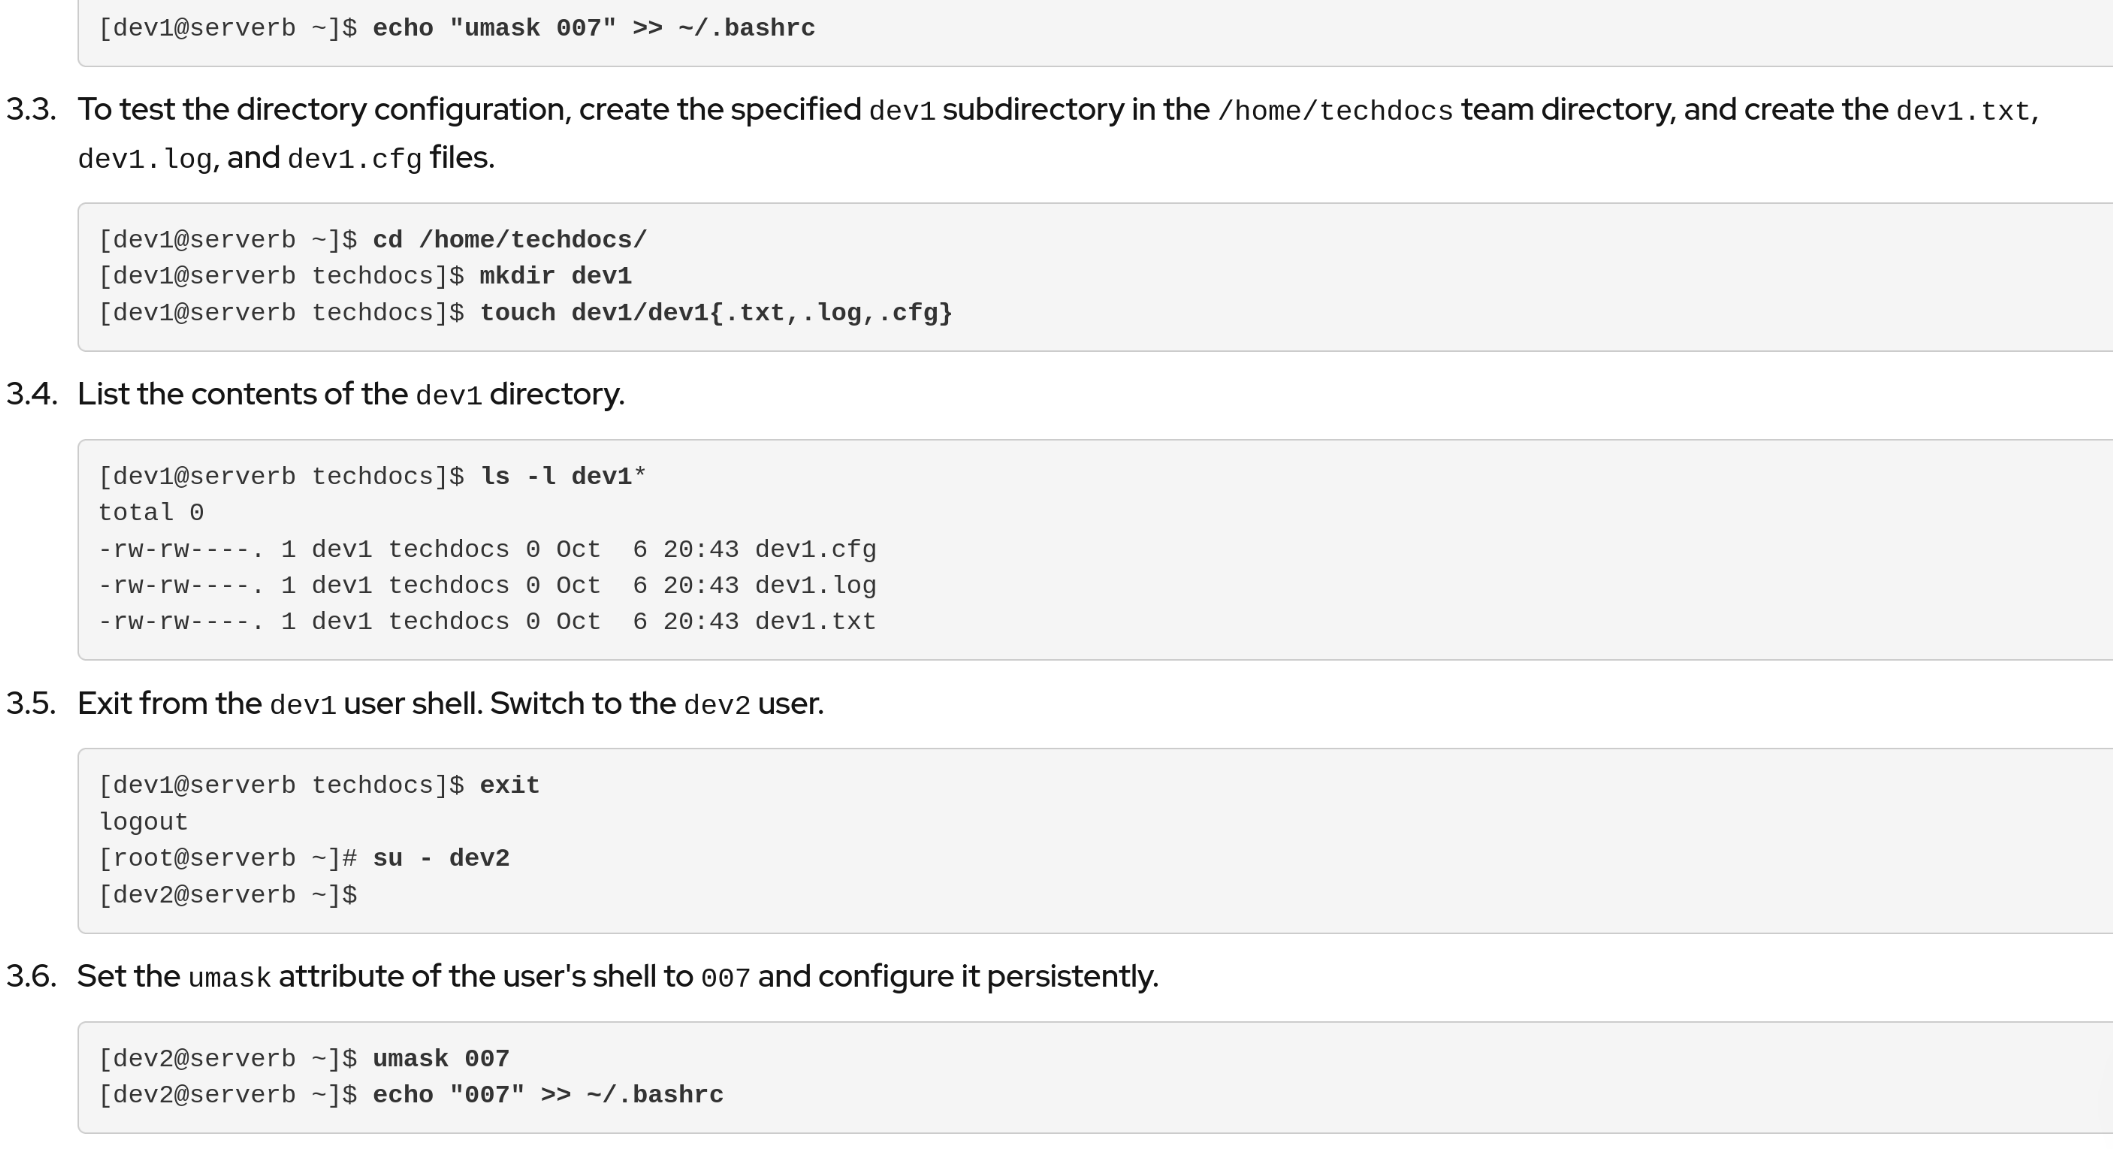Click the /home/techdocs path in step 3.3
The width and height of the screenshot is (2113, 1149).
point(1334,111)
